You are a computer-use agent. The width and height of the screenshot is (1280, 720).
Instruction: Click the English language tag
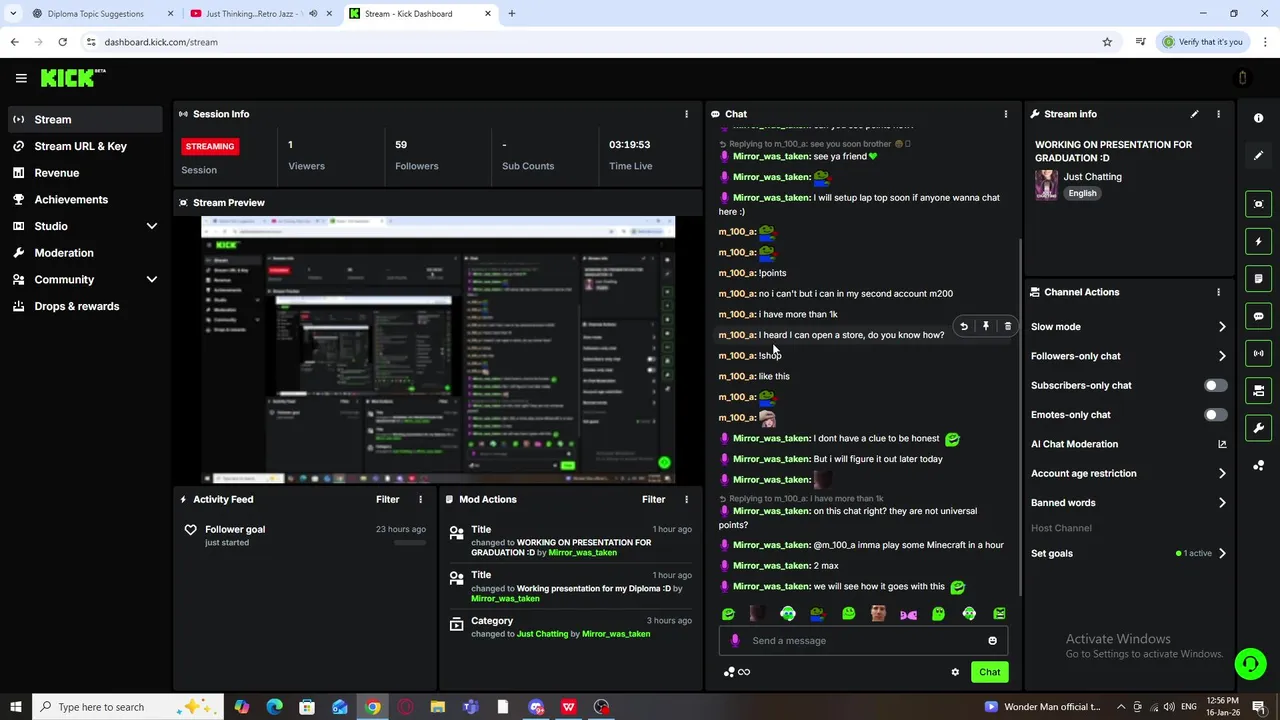[x=1082, y=193]
